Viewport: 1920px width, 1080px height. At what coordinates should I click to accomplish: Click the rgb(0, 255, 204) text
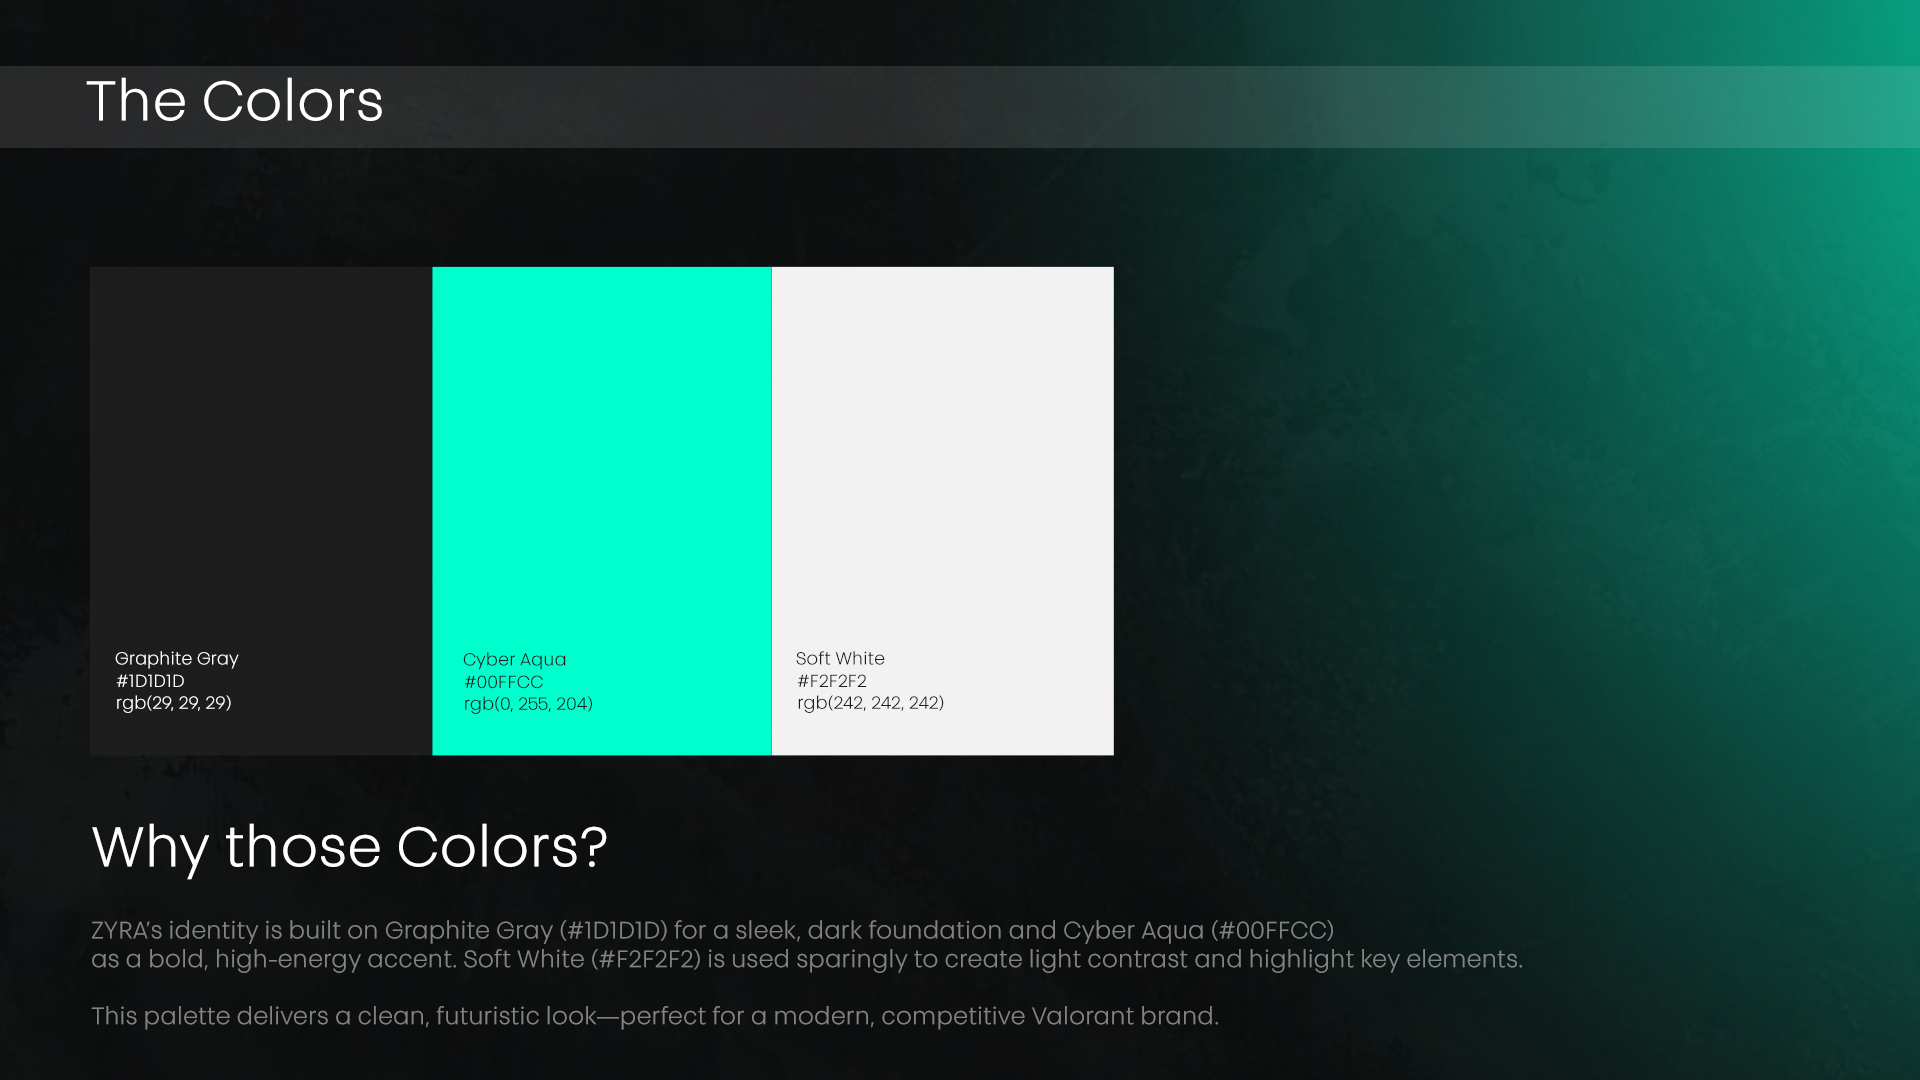[x=528, y=704]
